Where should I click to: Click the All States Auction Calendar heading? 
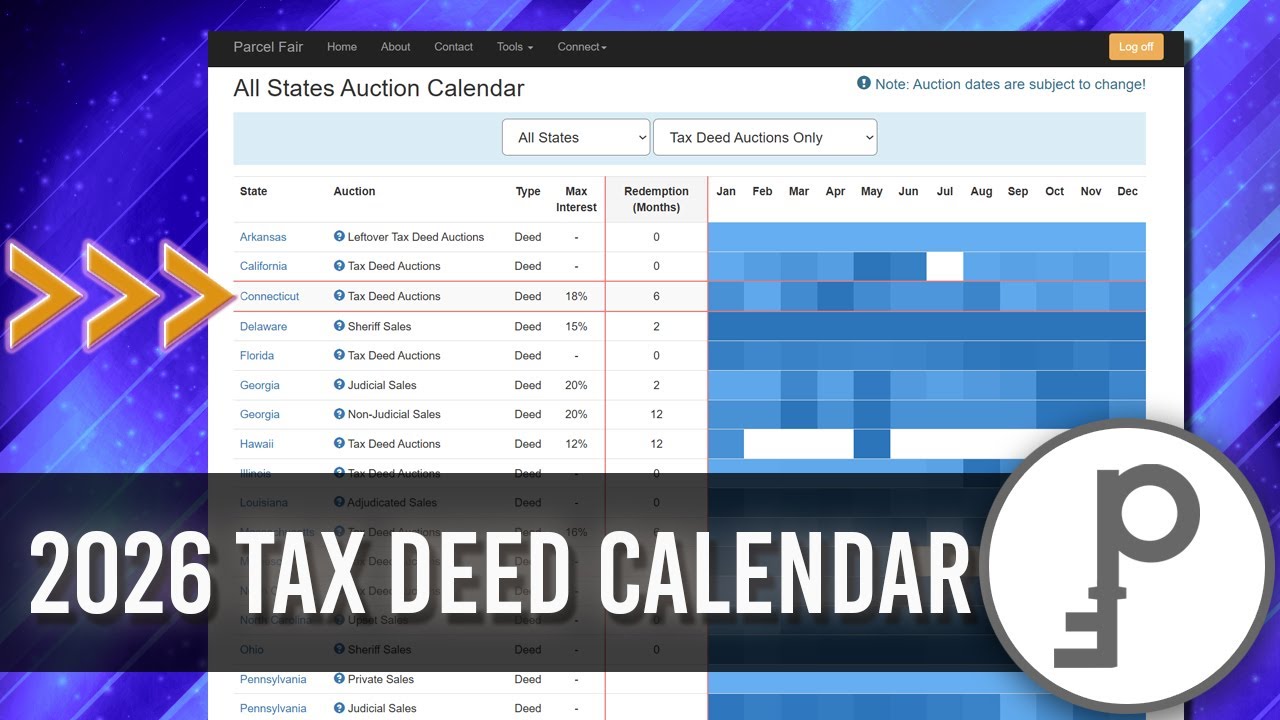379,88
